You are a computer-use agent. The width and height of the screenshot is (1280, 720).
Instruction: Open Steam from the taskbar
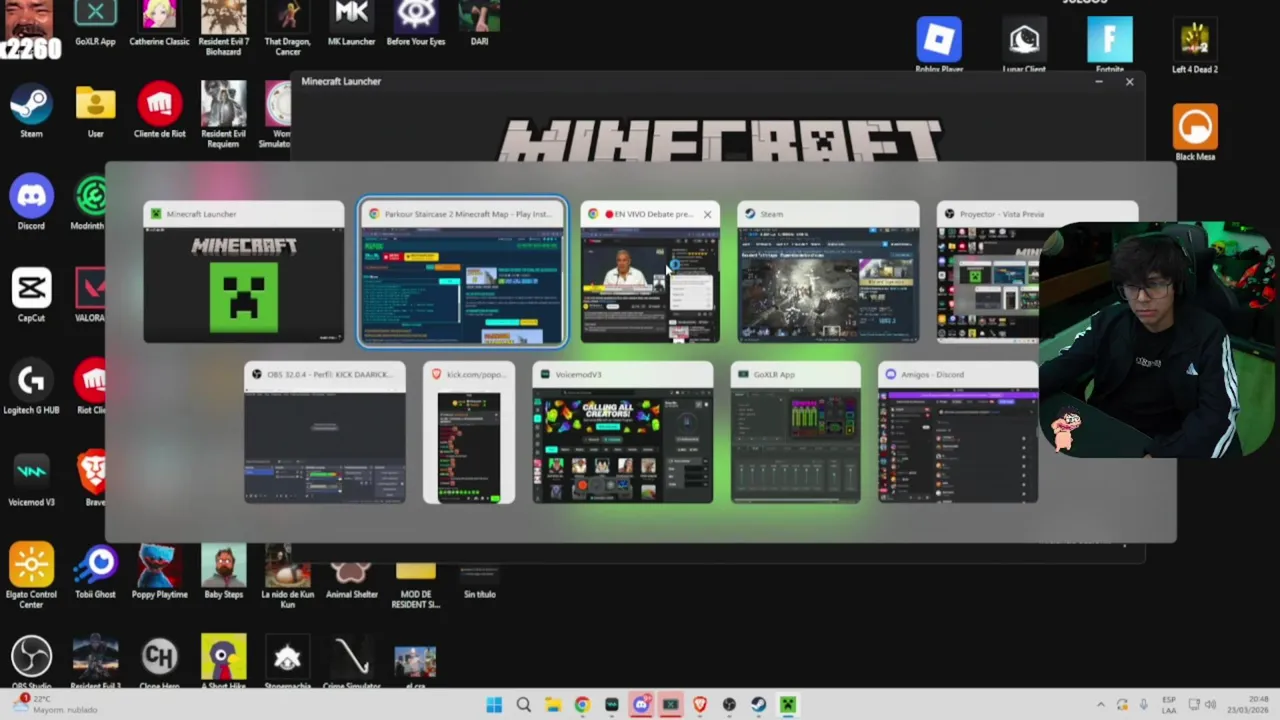pyautogui.click(x=759, y=705)
